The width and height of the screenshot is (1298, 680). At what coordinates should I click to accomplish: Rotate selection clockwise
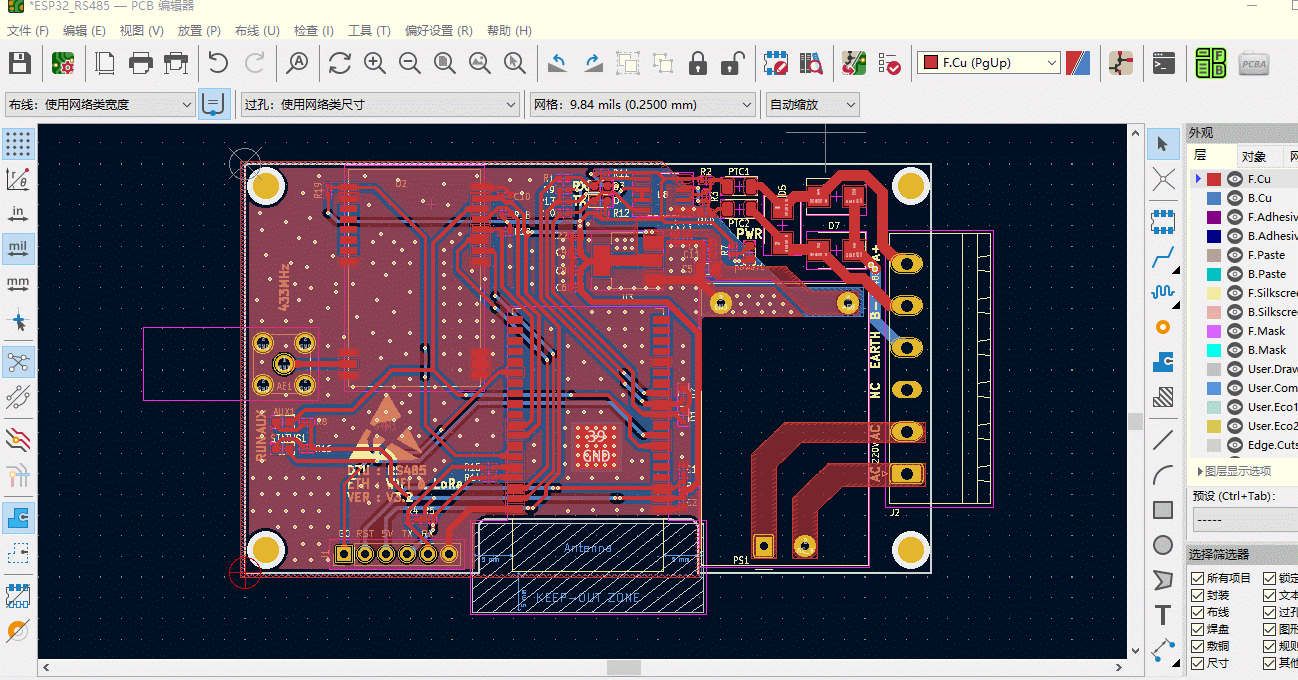pos(593,64)
